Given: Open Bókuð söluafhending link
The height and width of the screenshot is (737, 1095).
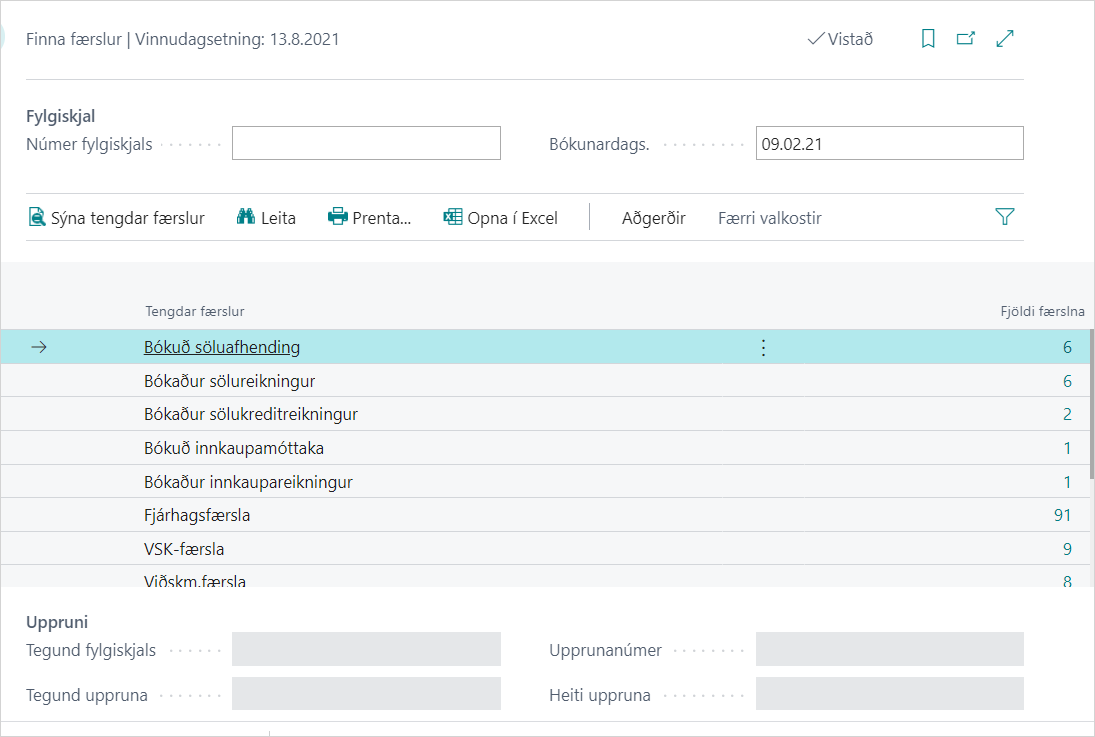Looking at the screenshot, I should (x=222, y=348).
